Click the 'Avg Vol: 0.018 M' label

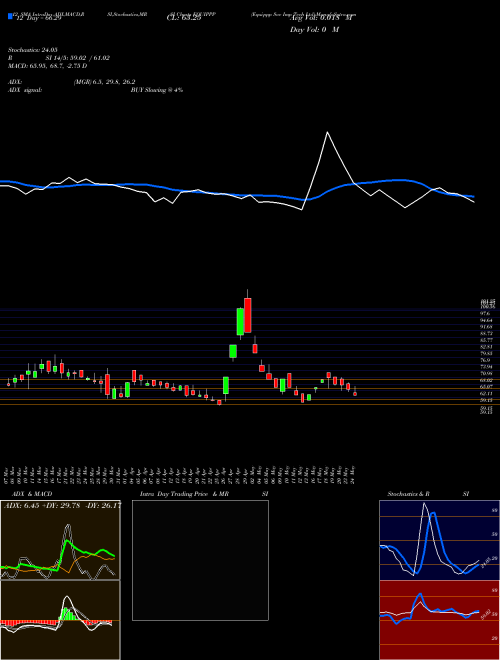click(320, 18)
